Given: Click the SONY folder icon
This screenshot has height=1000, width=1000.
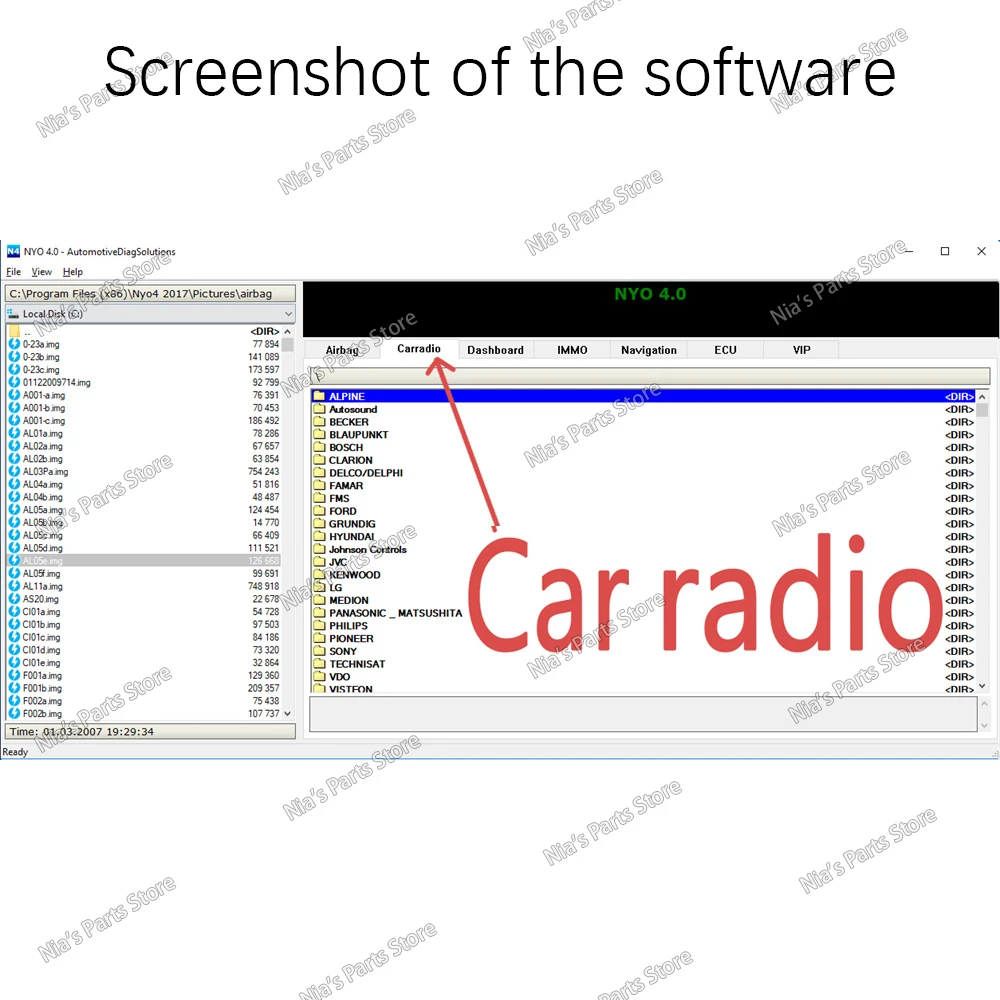Looking at the screenshot, I should point(320,651).
